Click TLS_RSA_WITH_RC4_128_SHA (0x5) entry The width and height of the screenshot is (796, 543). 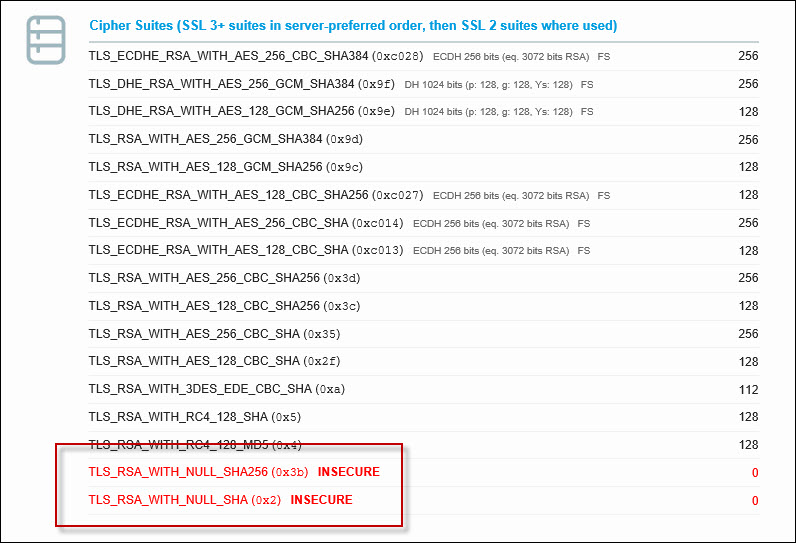(x=195, y=417)
